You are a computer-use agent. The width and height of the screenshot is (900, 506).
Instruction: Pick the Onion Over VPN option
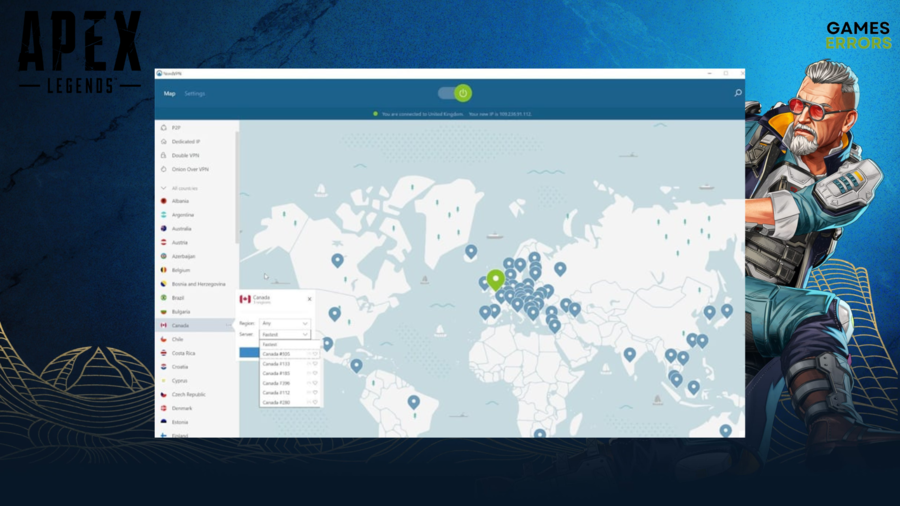click(188, 169)
